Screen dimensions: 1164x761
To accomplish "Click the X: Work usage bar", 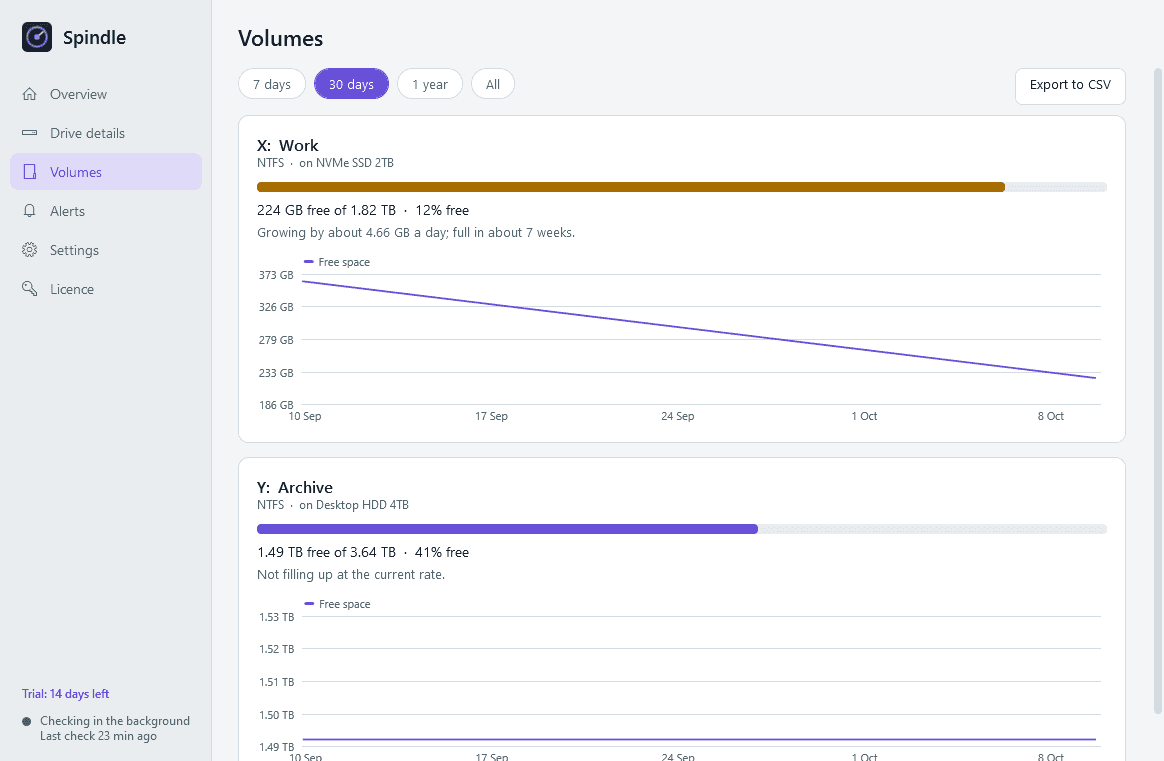I will click(681, 187).
